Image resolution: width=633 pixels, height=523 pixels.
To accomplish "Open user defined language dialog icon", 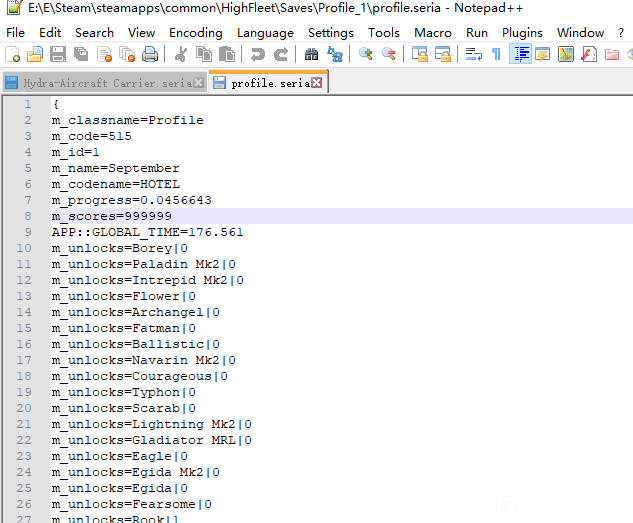I will [x=543, y=54].
